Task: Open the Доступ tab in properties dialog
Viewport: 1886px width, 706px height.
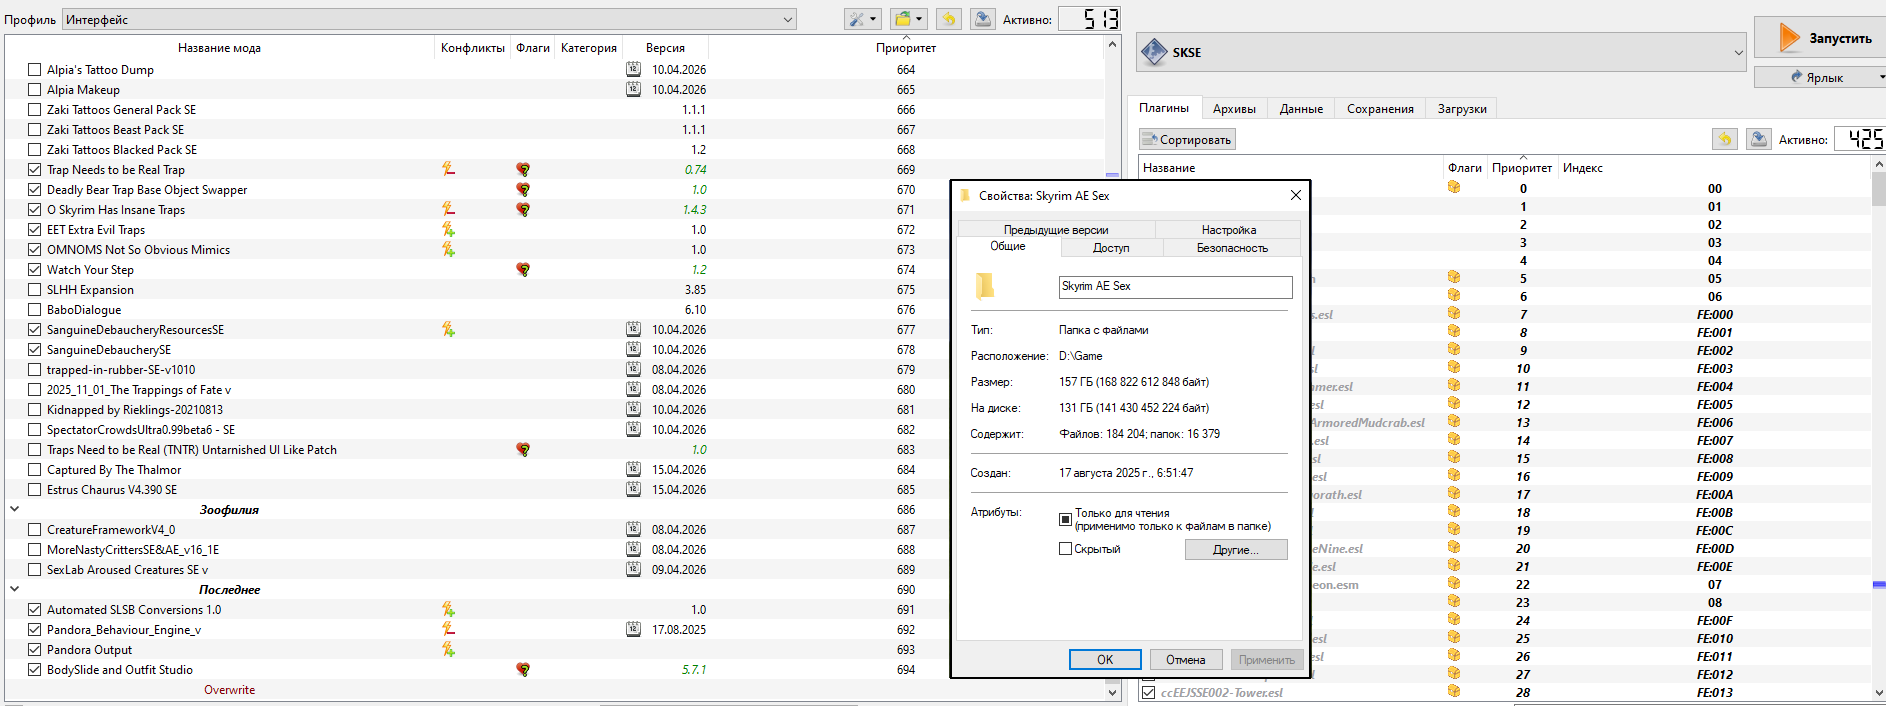Action: click(x=1111, y=248)
